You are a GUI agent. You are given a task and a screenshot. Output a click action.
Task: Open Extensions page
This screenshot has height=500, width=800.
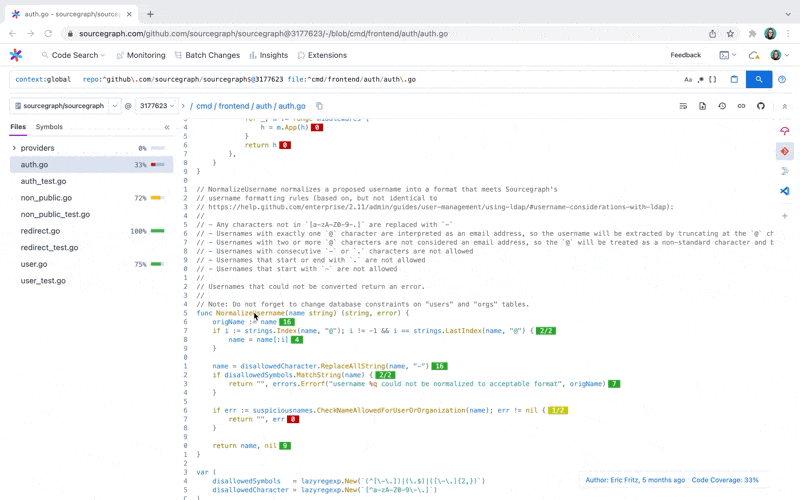322,55
